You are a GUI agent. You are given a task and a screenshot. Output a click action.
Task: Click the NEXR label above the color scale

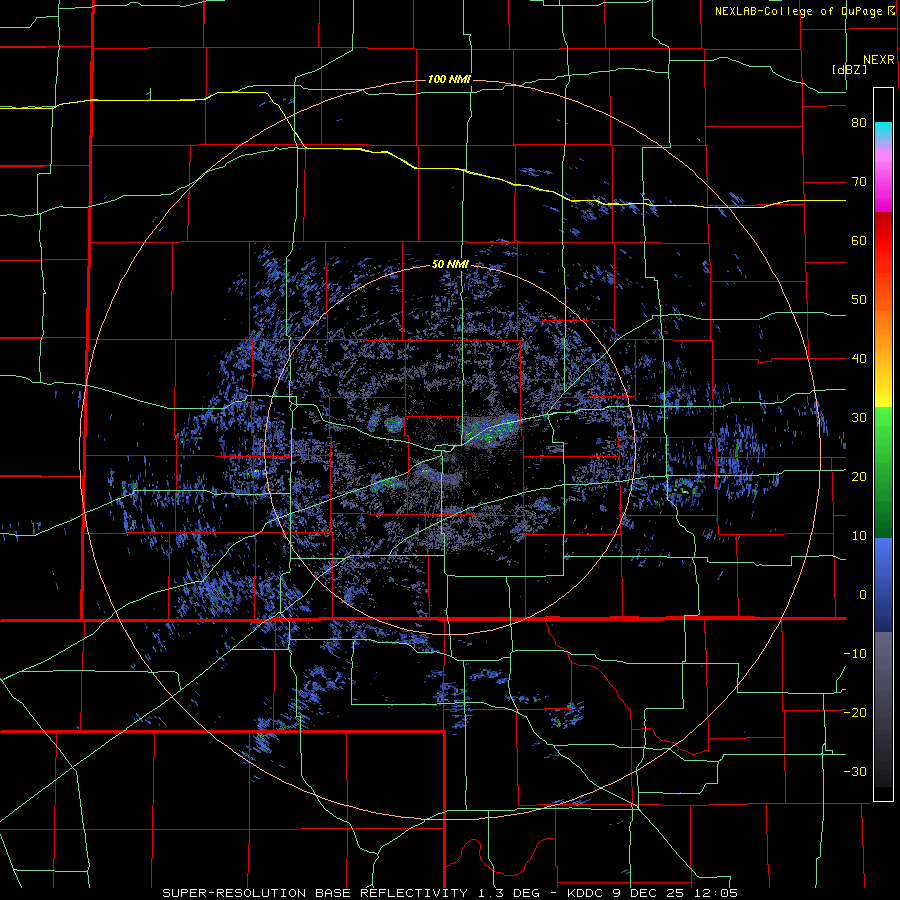[x=878, y=60]
